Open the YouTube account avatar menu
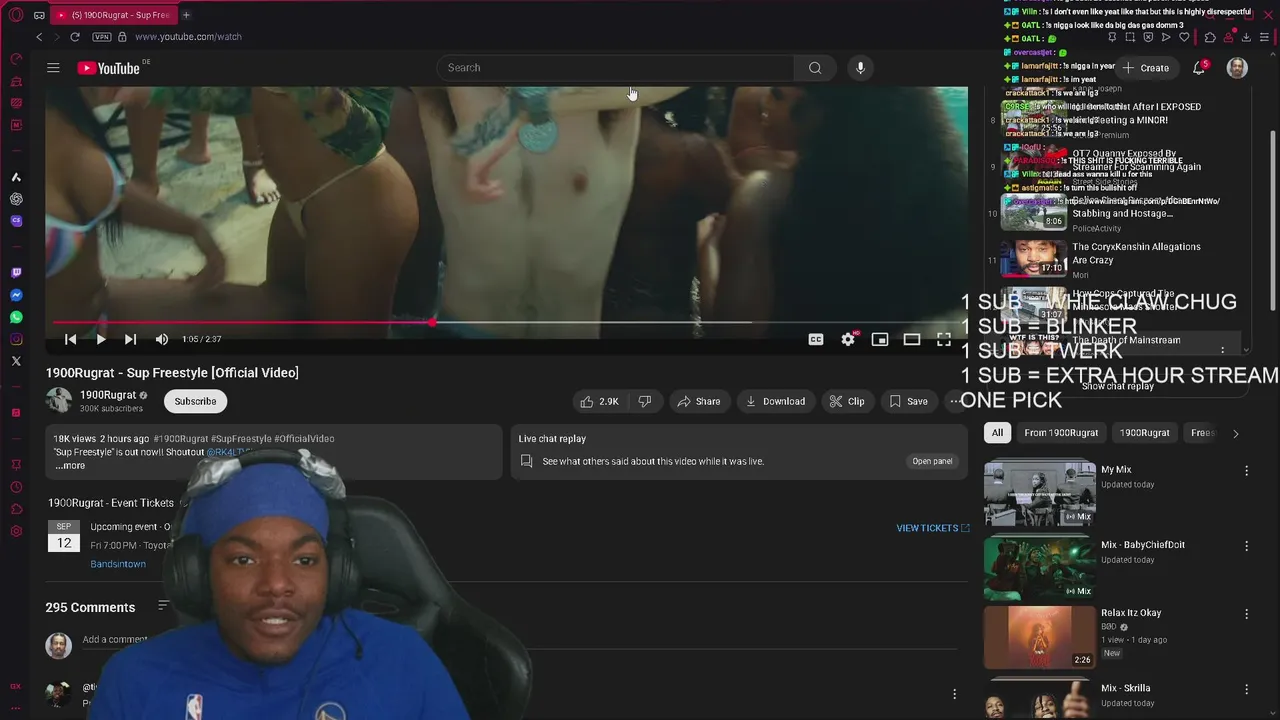 coord(1237,68)
